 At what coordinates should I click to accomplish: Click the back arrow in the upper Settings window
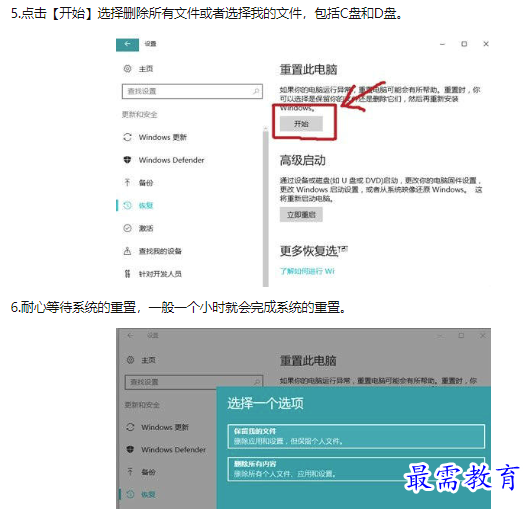point(127,44)
